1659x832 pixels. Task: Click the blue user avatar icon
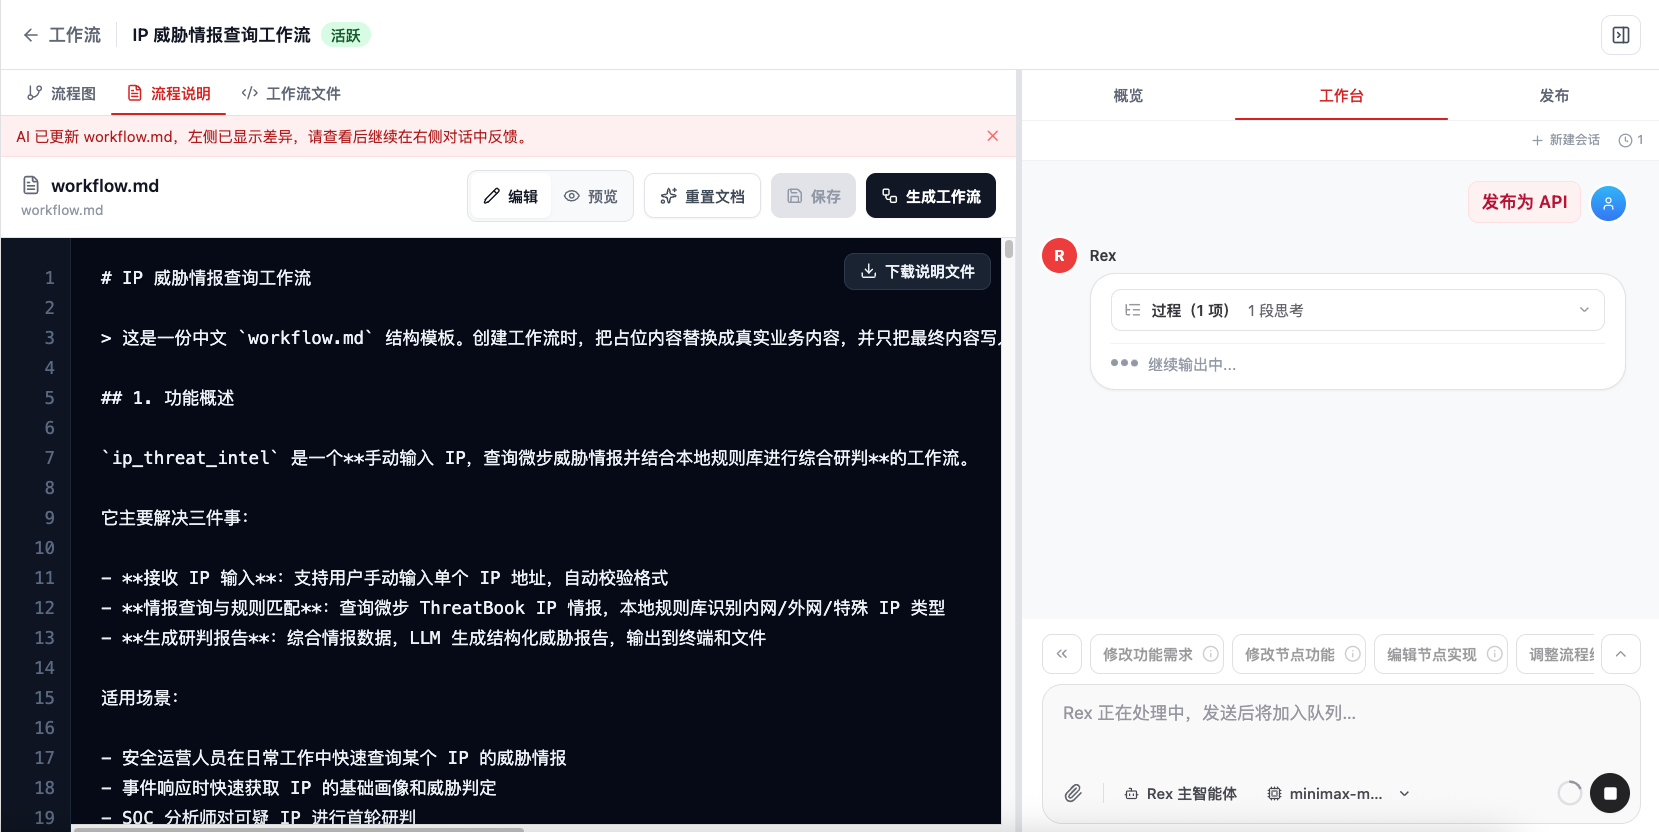tap(1608, 203)
